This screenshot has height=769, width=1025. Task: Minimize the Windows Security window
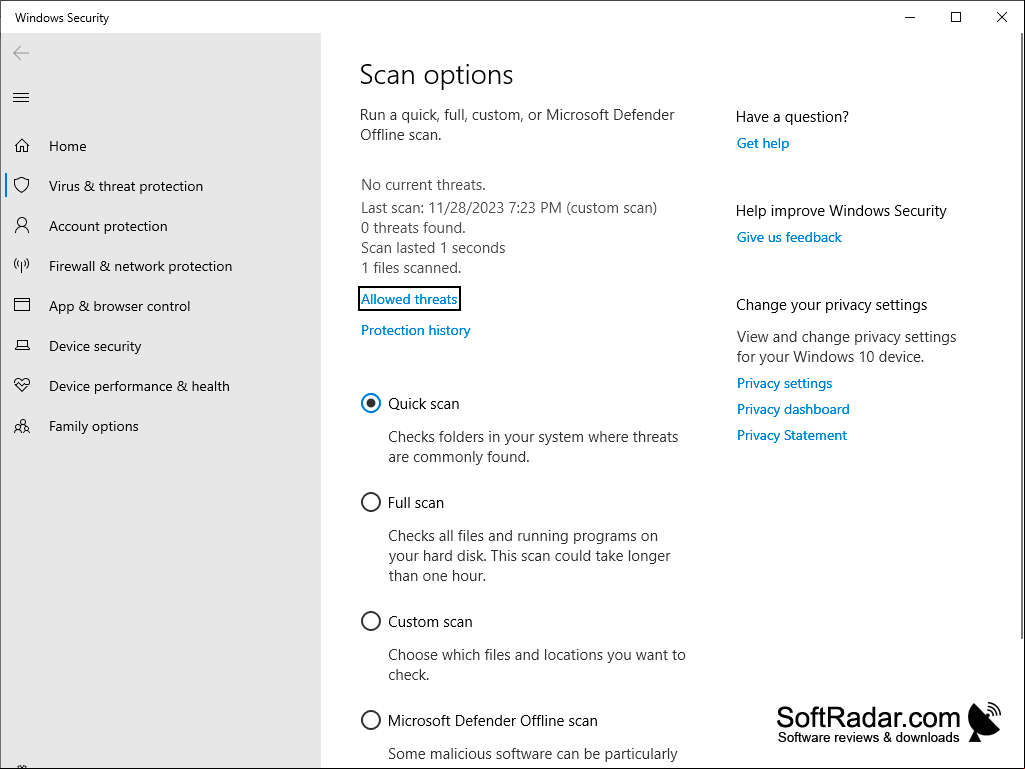click(x=909, y=17)
